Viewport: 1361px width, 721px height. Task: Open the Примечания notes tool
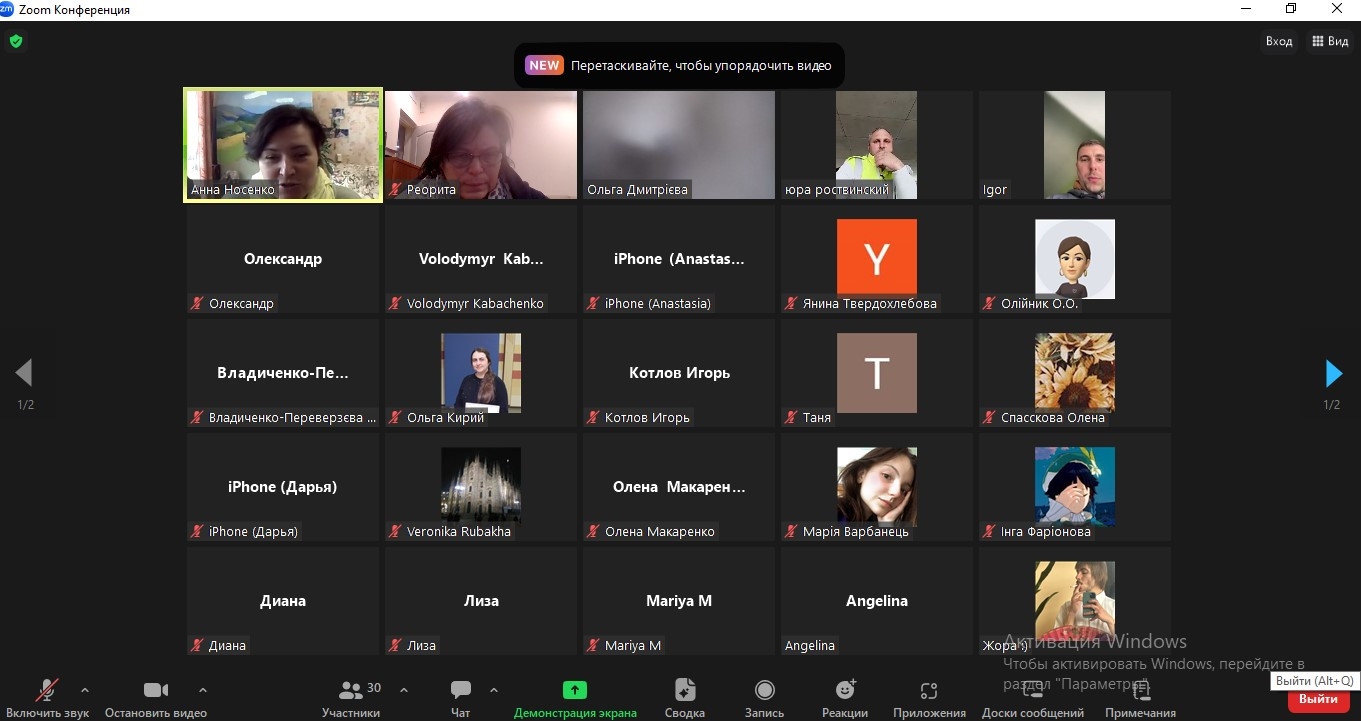click(x=1140, y=697)
